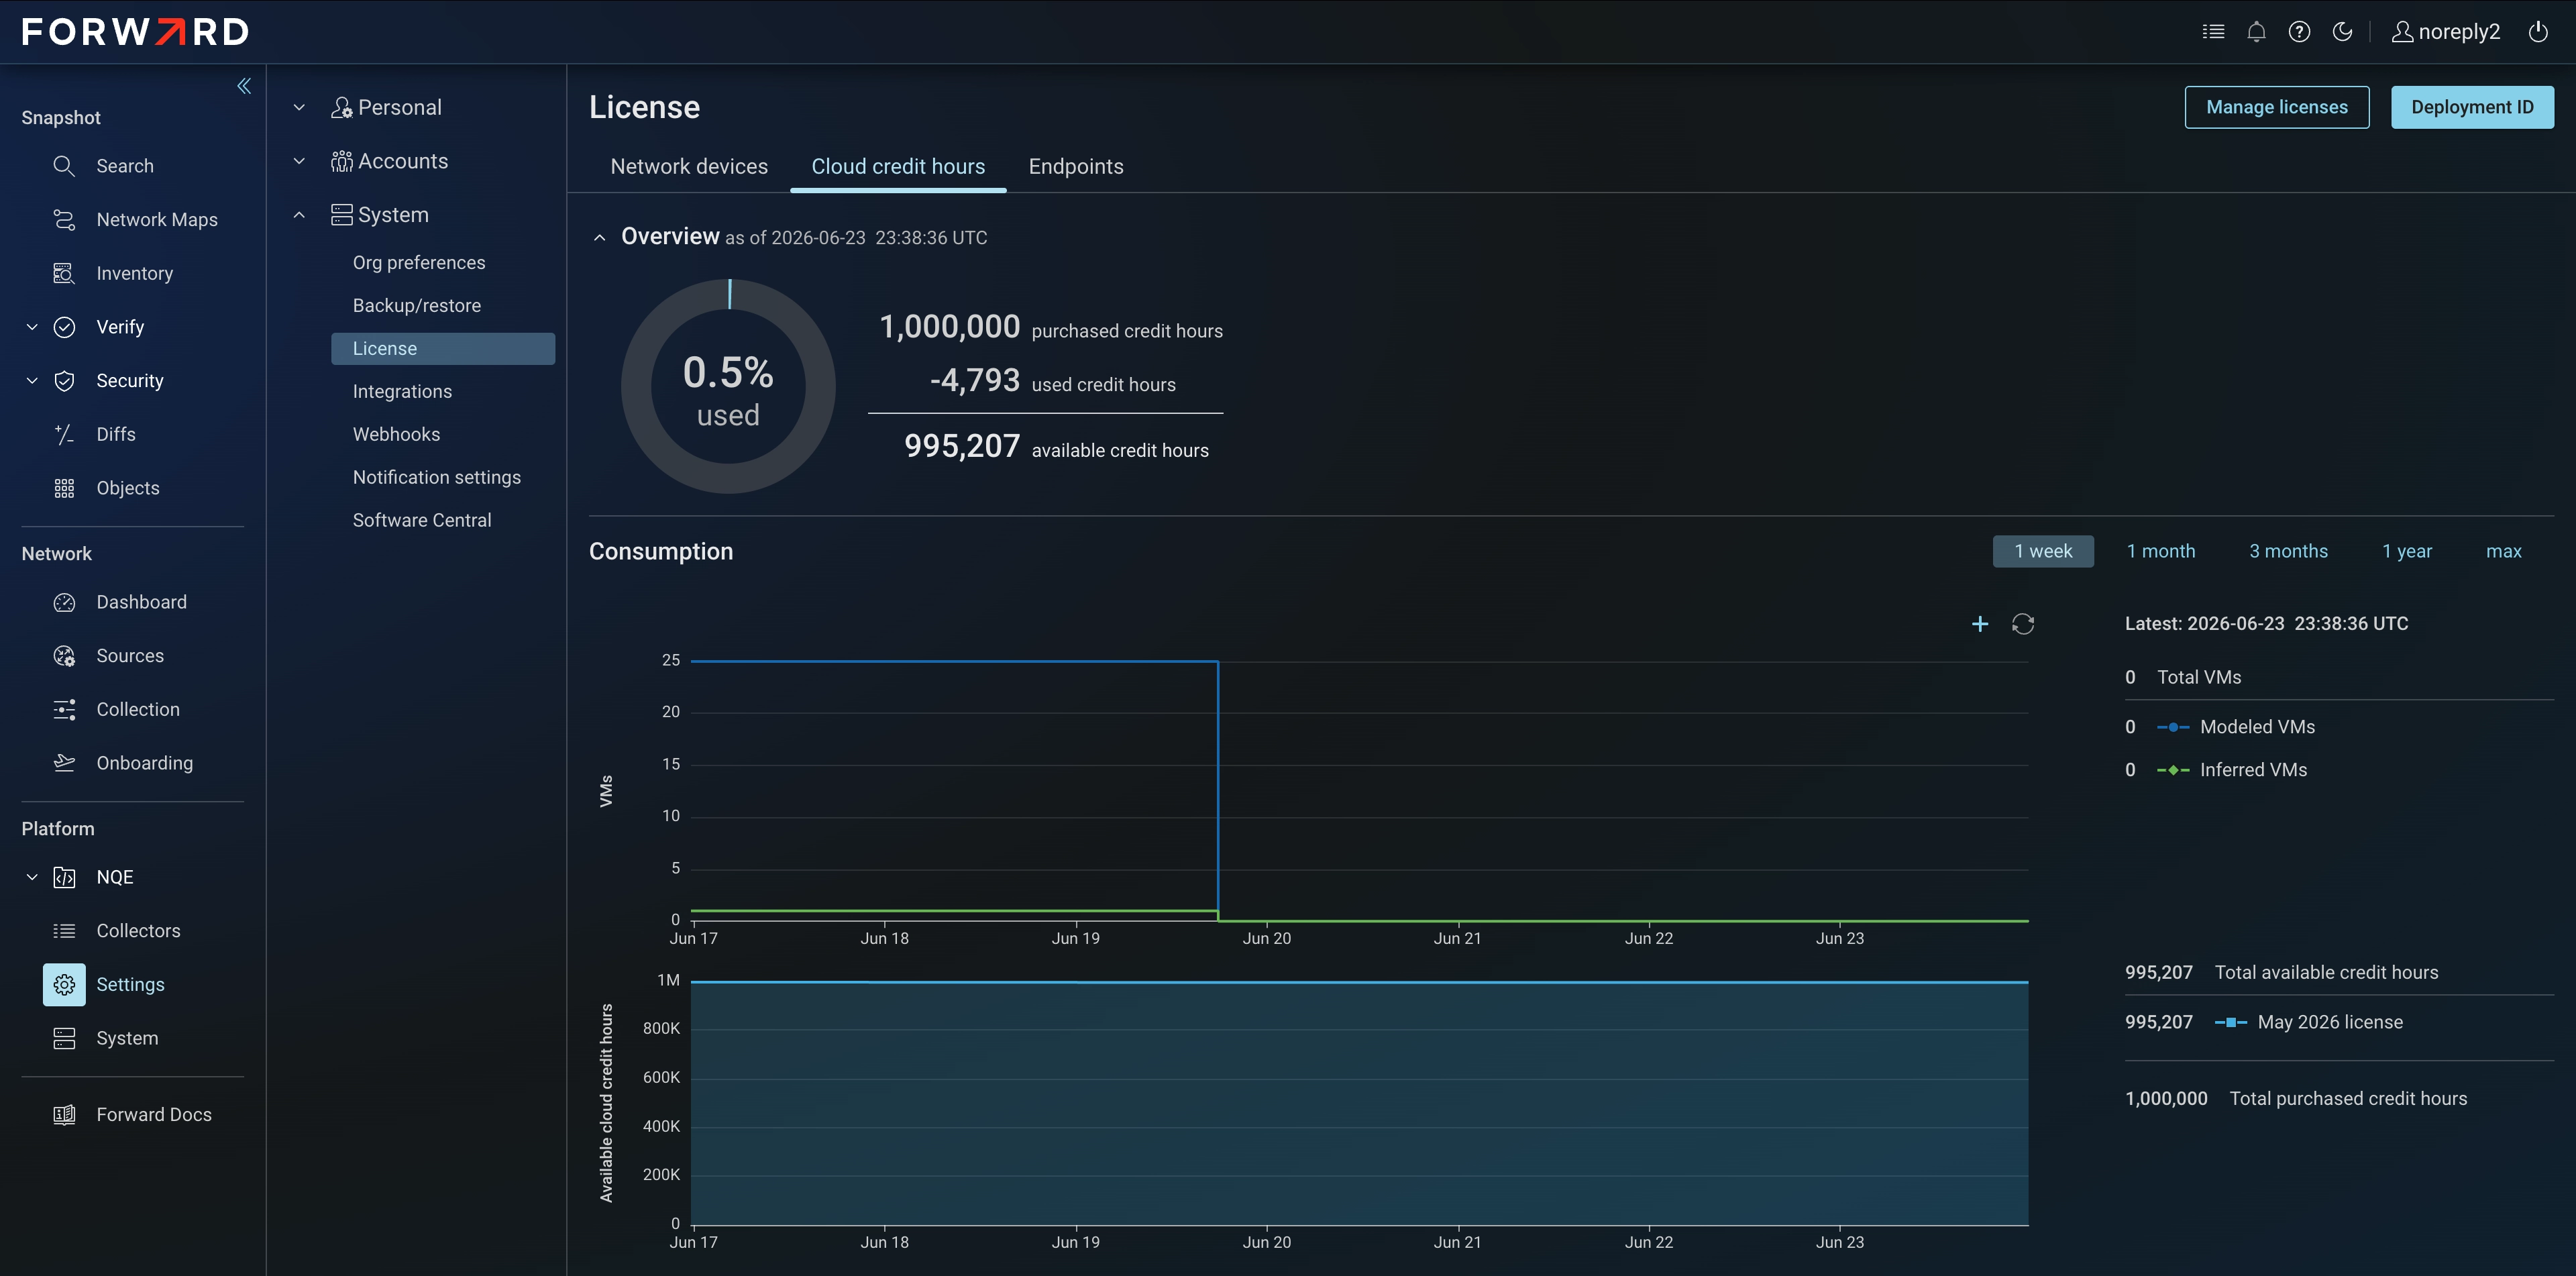Open the noreply2 user menu

tap(2445, 32)
